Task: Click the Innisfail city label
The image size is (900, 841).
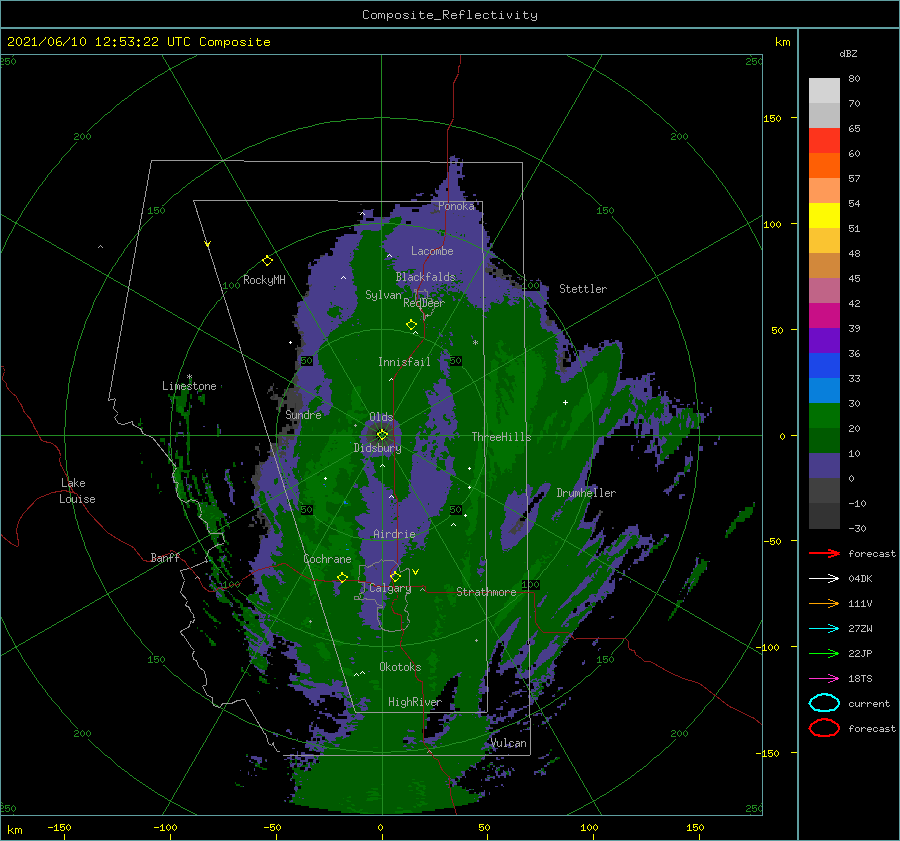Action: 404,362
